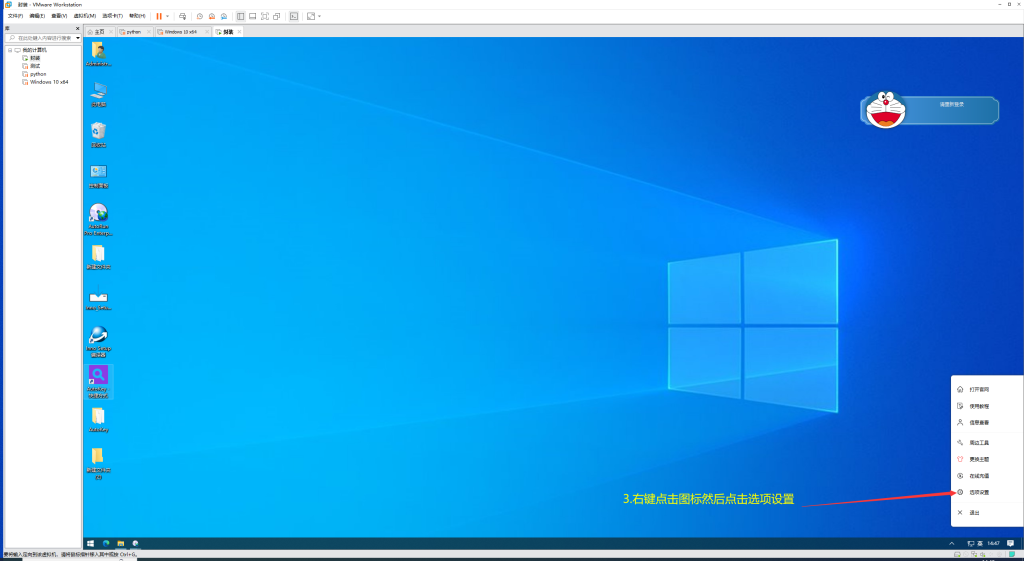Open the 帮助(H) menu

[x=137, y=16]
